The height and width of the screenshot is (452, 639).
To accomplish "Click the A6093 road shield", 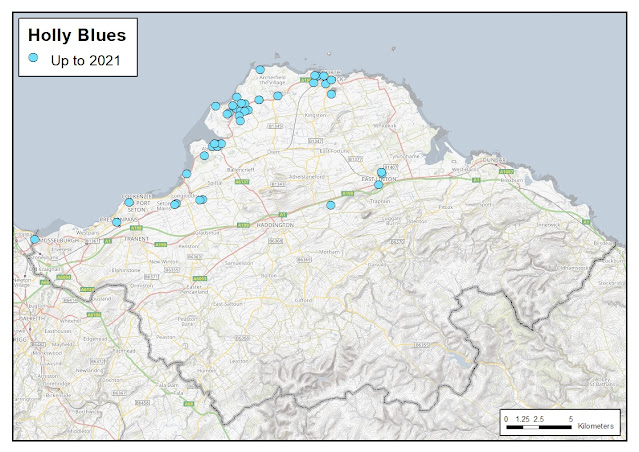I will tap(200, 279).
